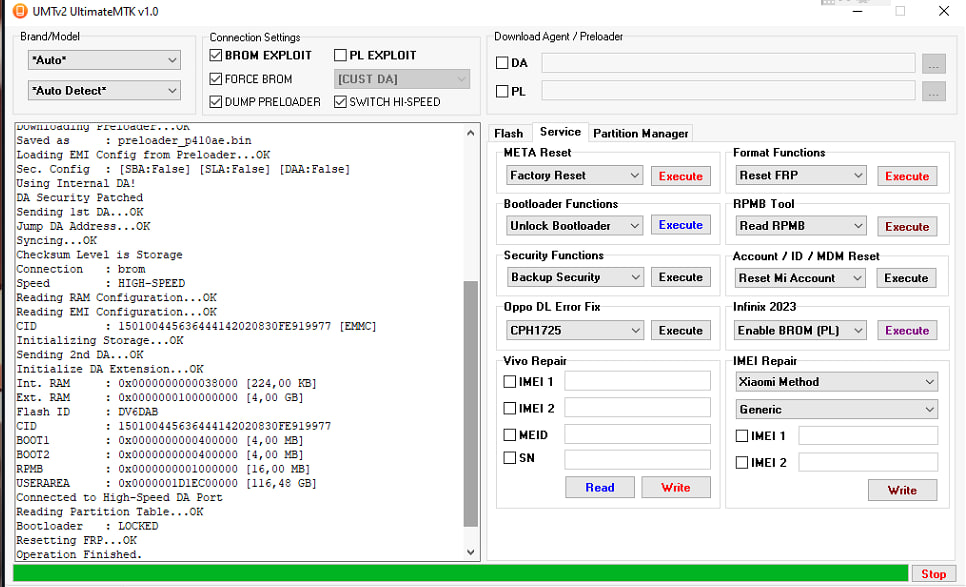Open the [CUST DA] dropdown
This screenshot has height=587, width=966.
click(402, 79)
